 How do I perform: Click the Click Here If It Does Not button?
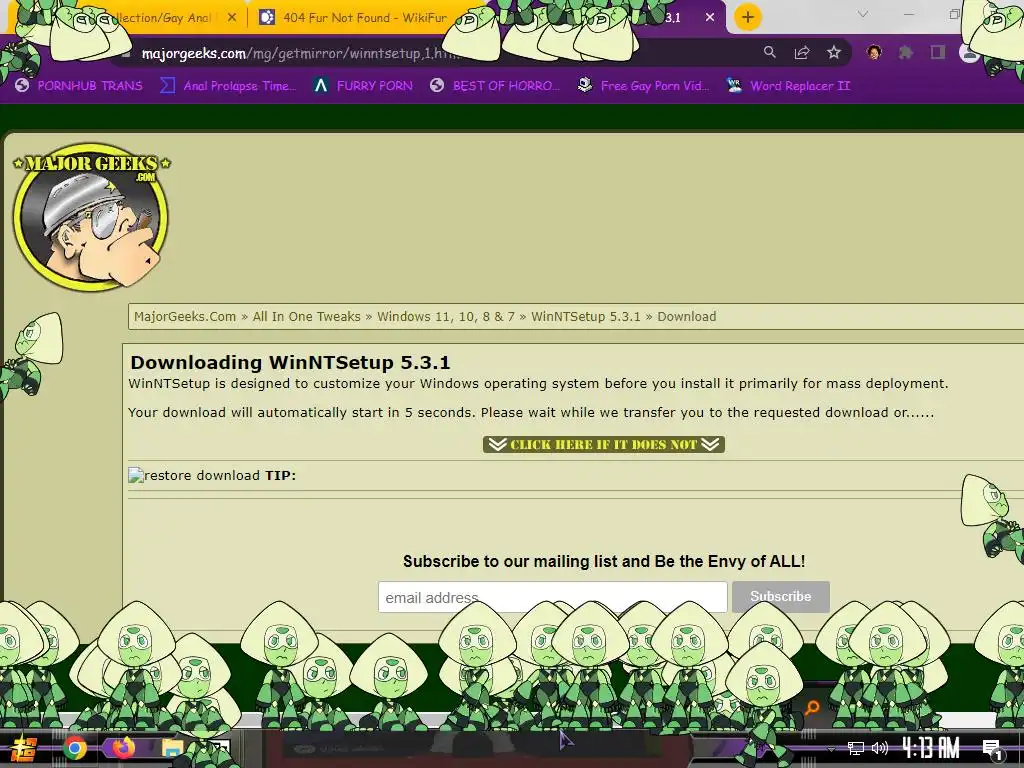tap(604, 445)
